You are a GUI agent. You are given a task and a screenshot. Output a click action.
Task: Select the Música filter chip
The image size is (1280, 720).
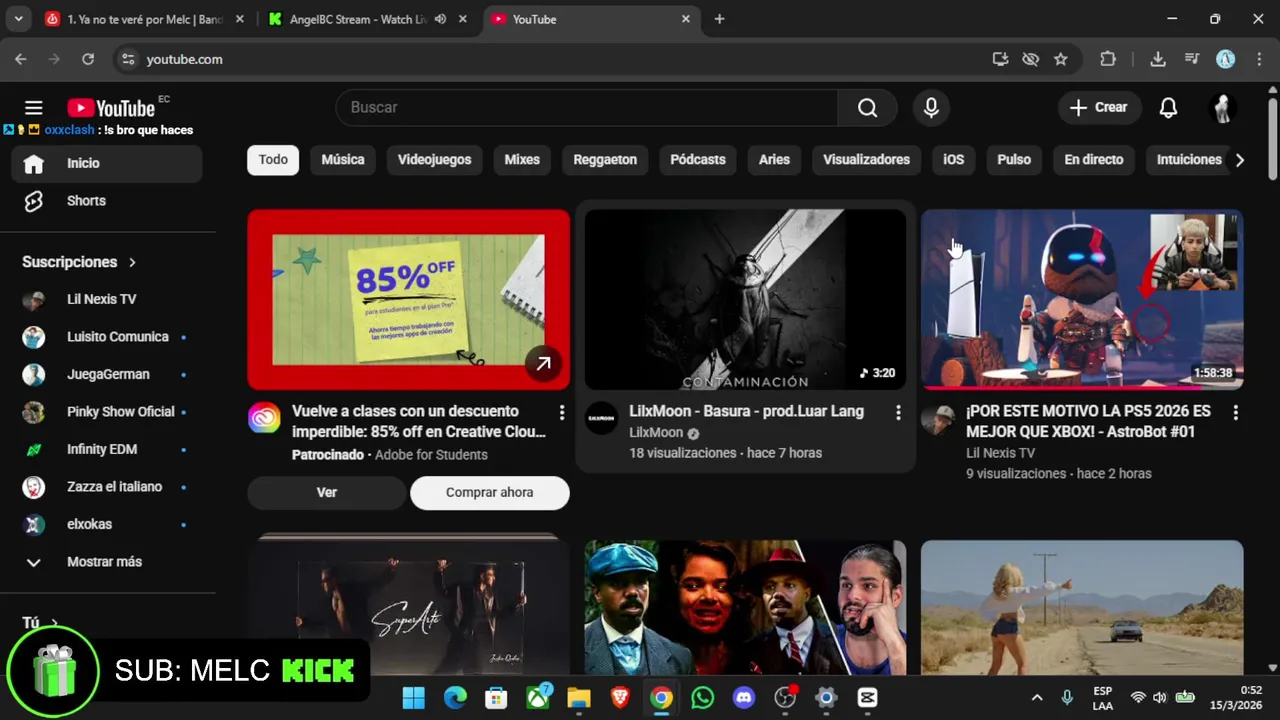pyautogui.click(x=343, y=160)
